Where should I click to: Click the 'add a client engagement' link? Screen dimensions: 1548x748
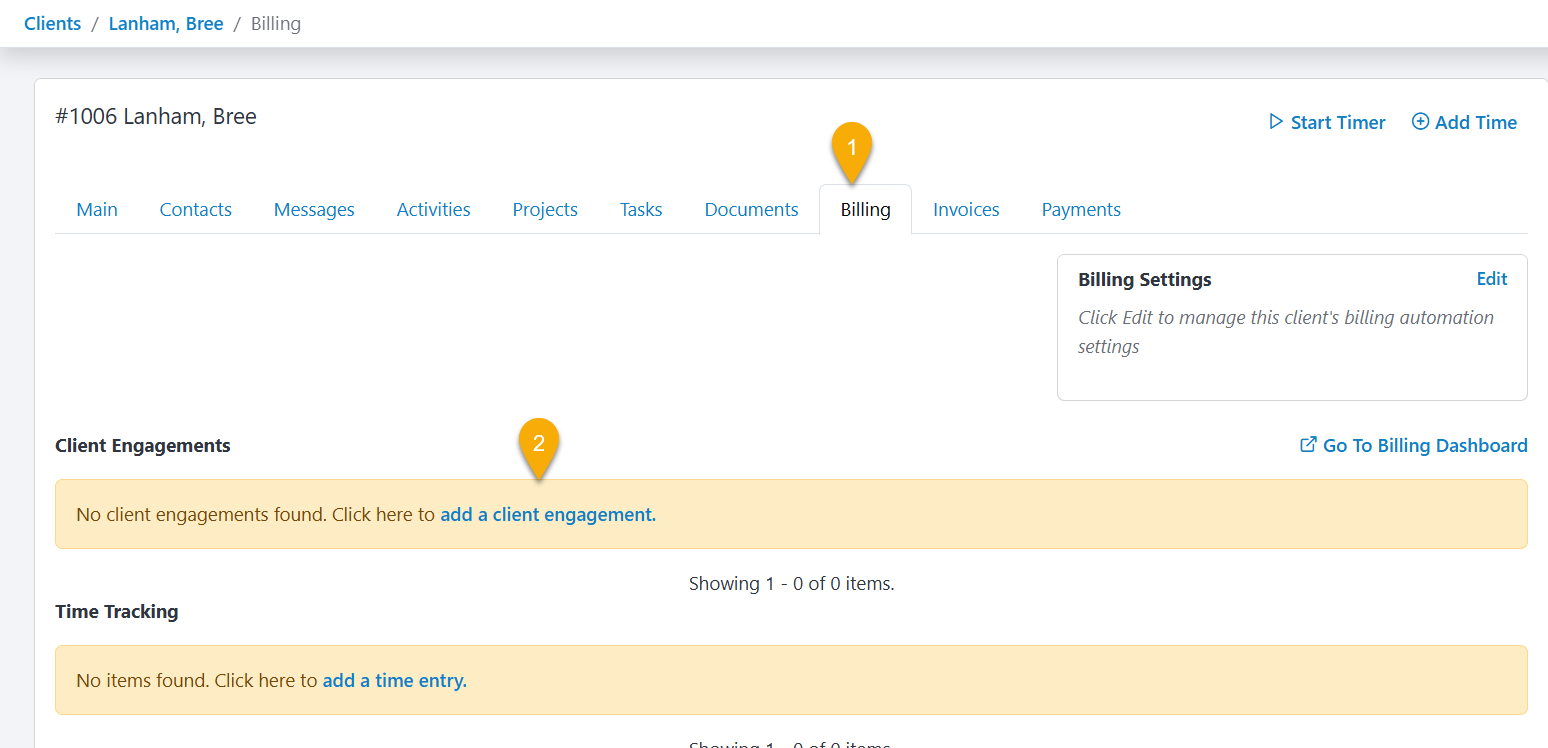548,515
